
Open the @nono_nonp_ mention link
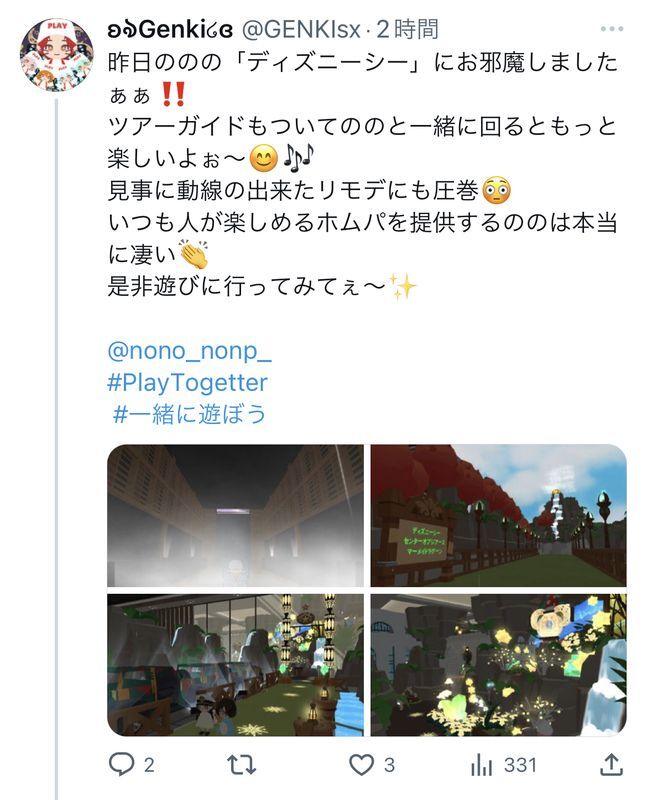189,351
